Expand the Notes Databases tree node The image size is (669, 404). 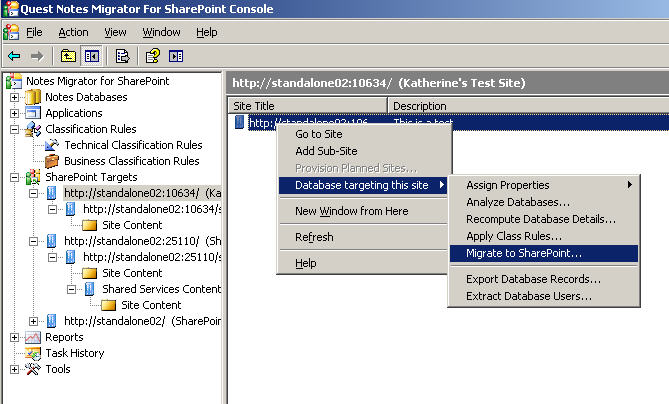click(x=14, y=97)
